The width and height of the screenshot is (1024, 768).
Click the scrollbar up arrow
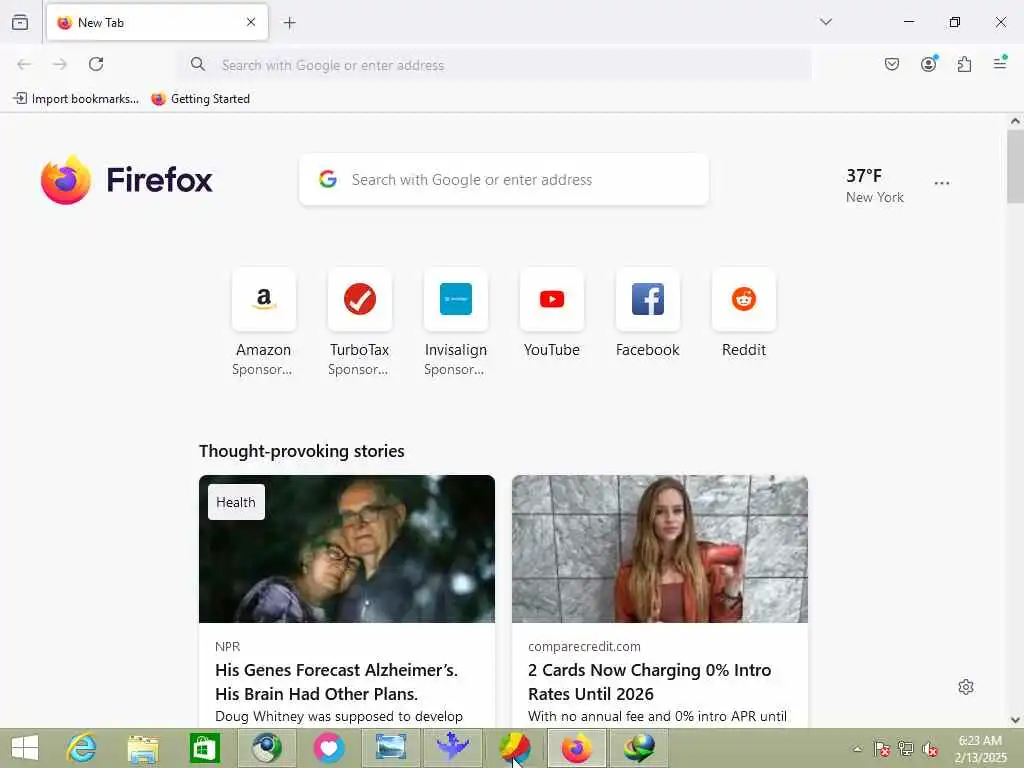tap(1015, 121)
